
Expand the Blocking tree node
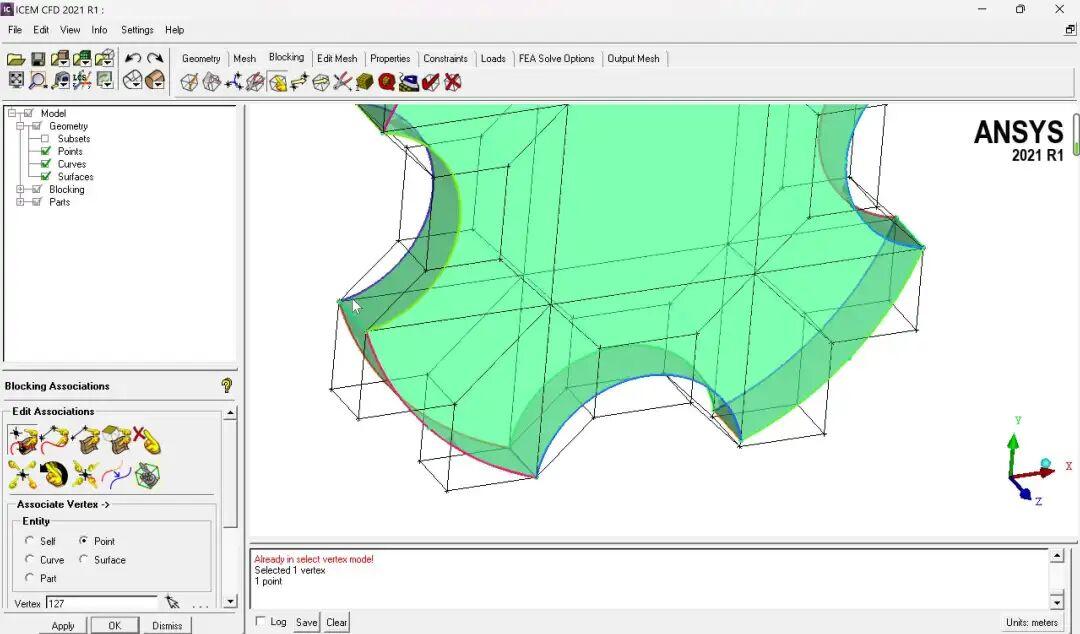pyautogui.click(x=21, y=189)
